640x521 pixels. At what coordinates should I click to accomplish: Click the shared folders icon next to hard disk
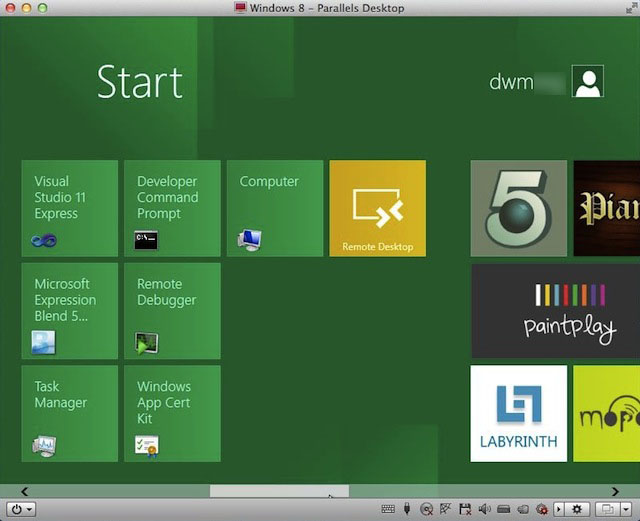[523, 509]
